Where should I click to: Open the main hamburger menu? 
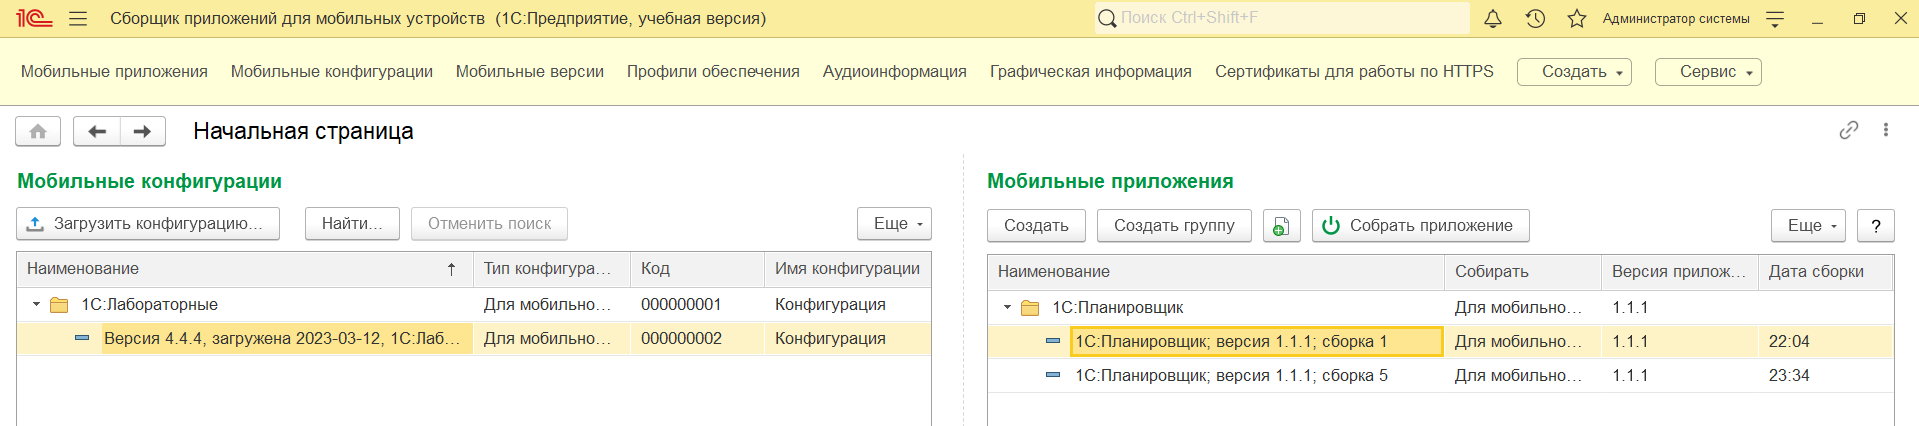[78, 18]
